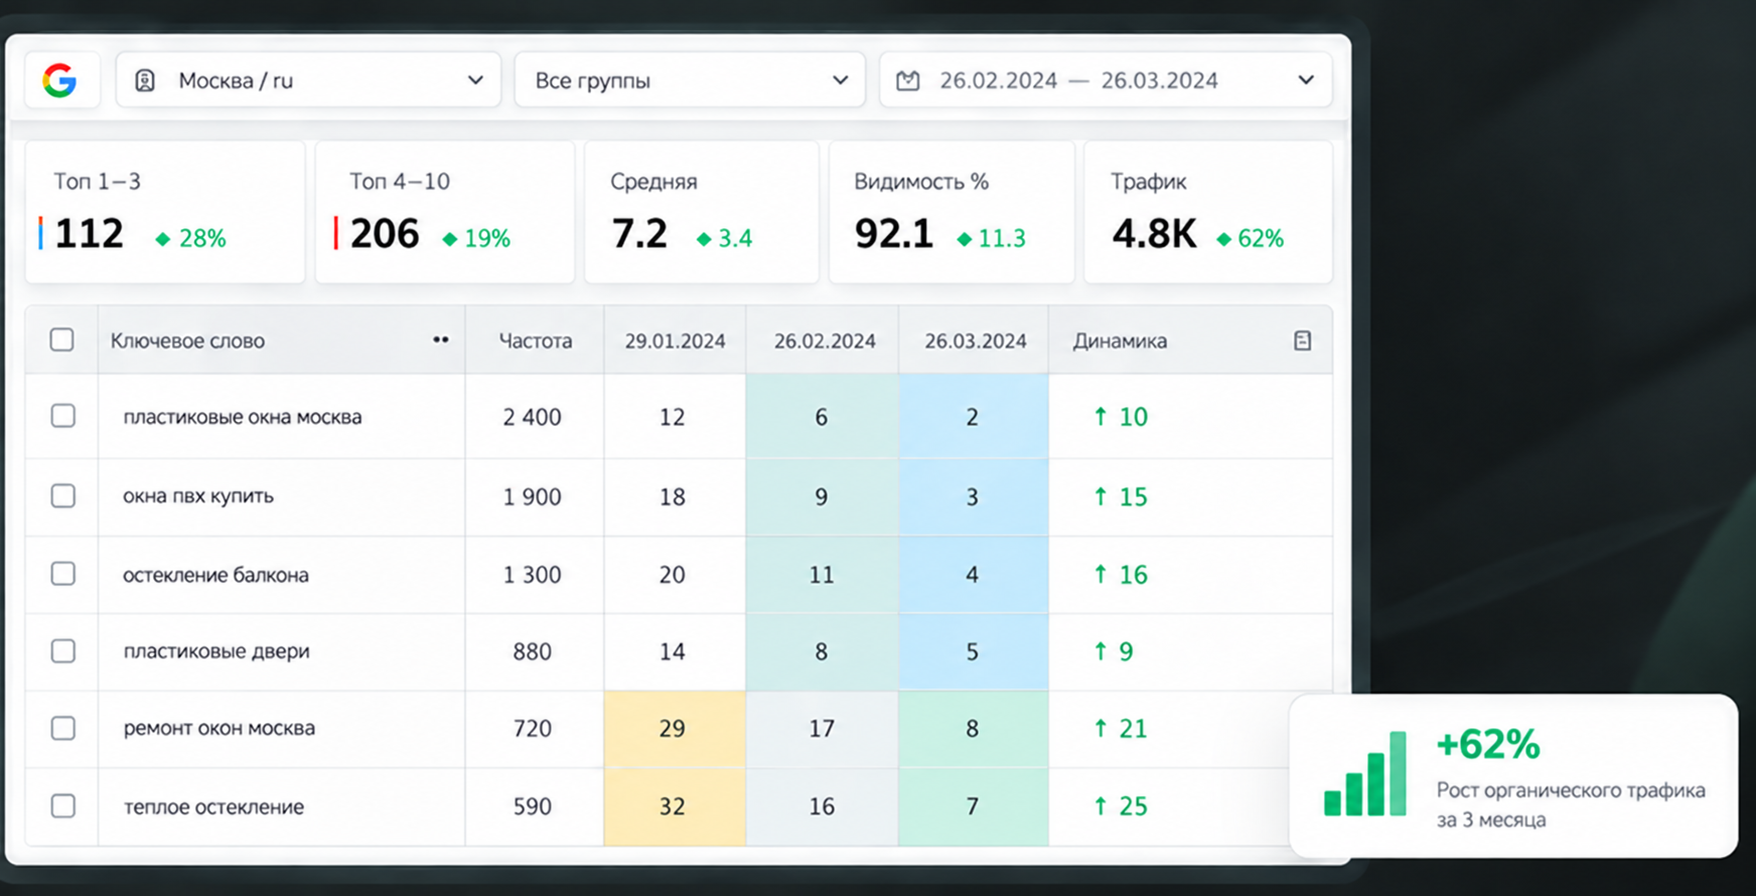Check the box for ремонт окон москва
Viewport: 1756px width, 896px height.
point(63,728)
